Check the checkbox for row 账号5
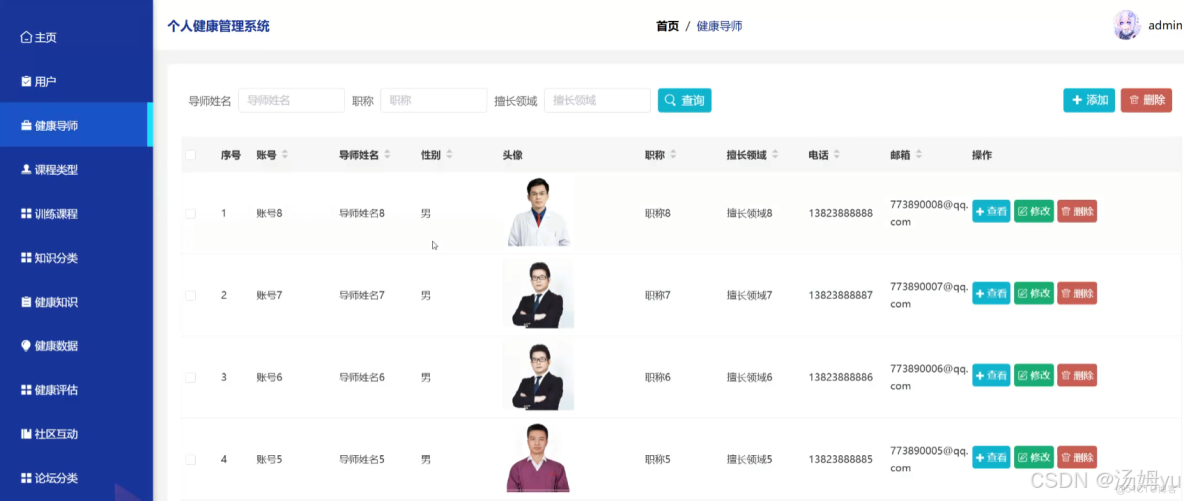 coord(190,459)
